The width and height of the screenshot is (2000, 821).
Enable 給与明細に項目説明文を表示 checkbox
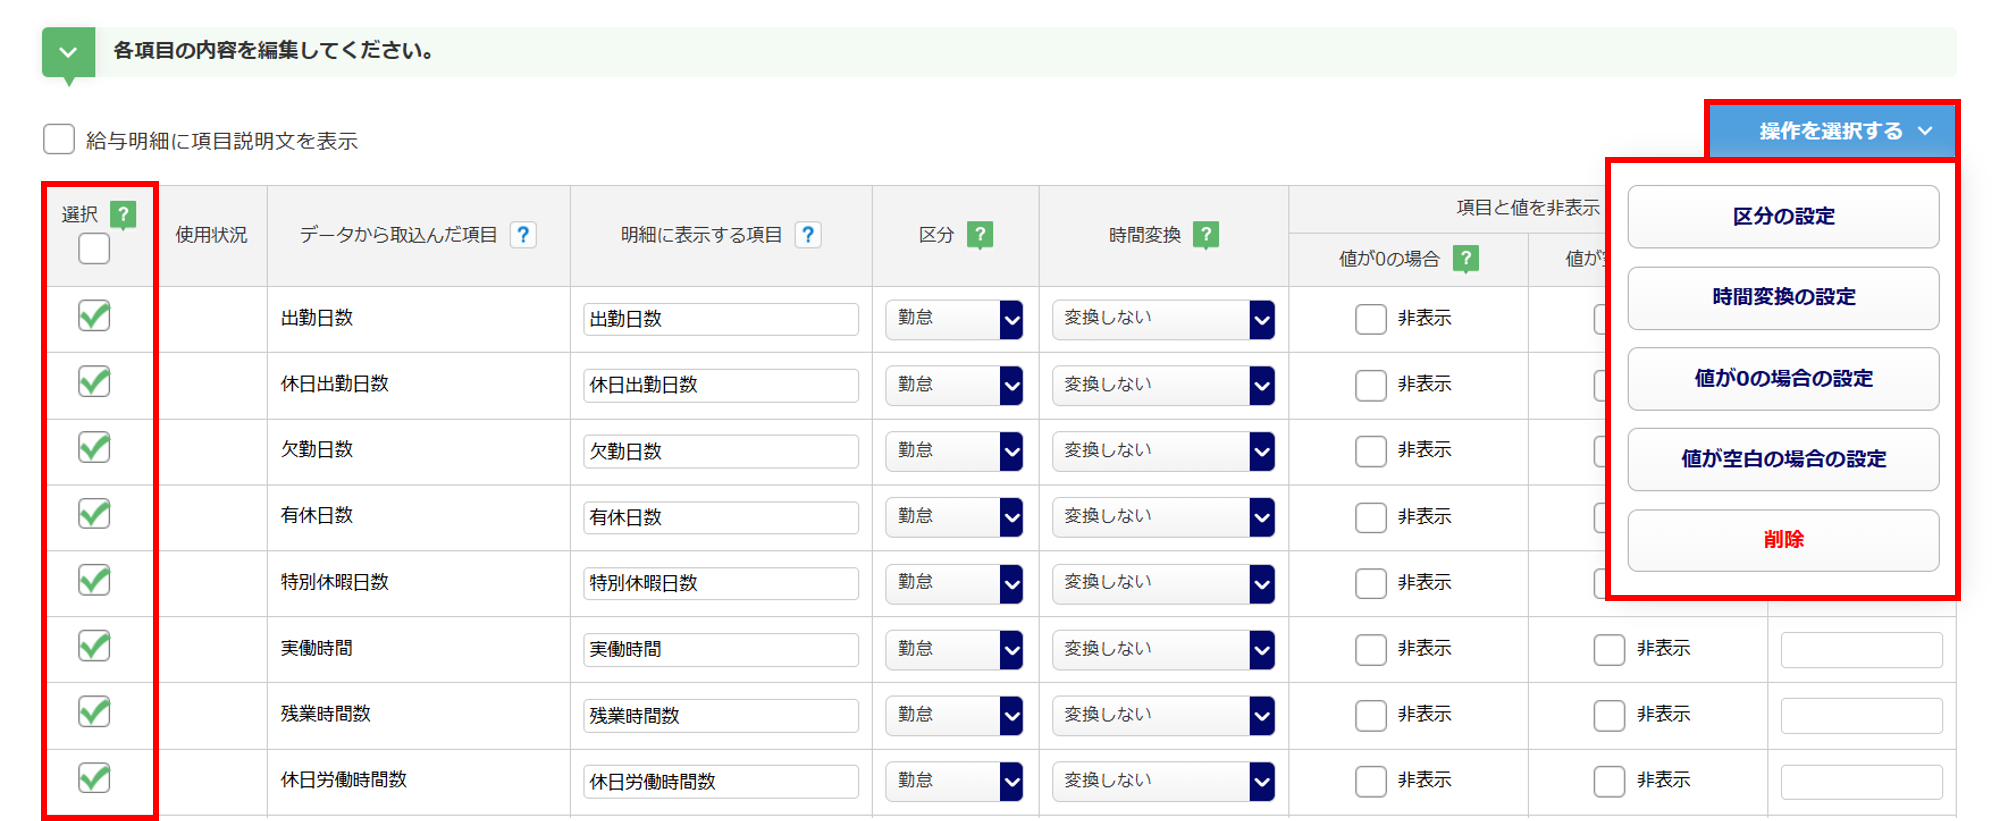click(59, 139)
